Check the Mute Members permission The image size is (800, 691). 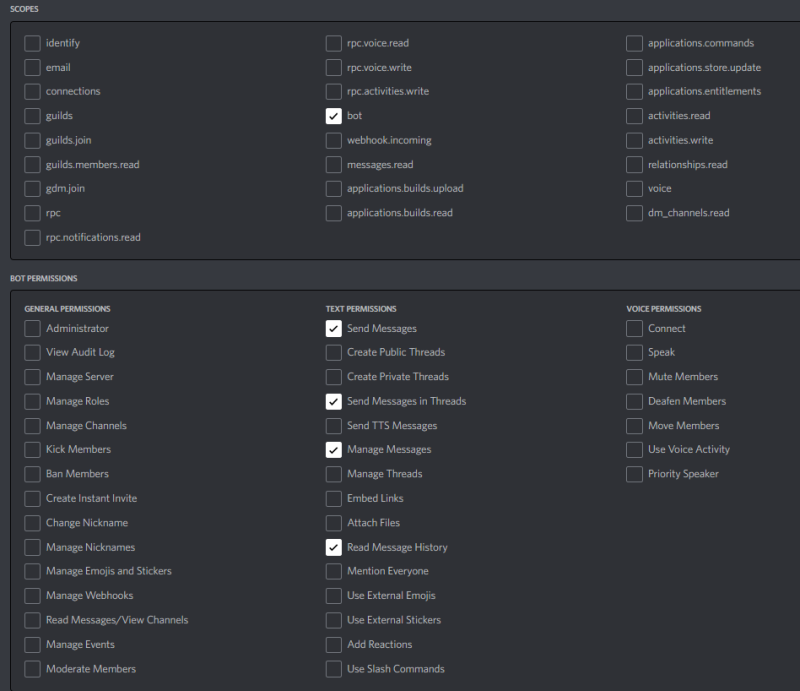[634, 377]
